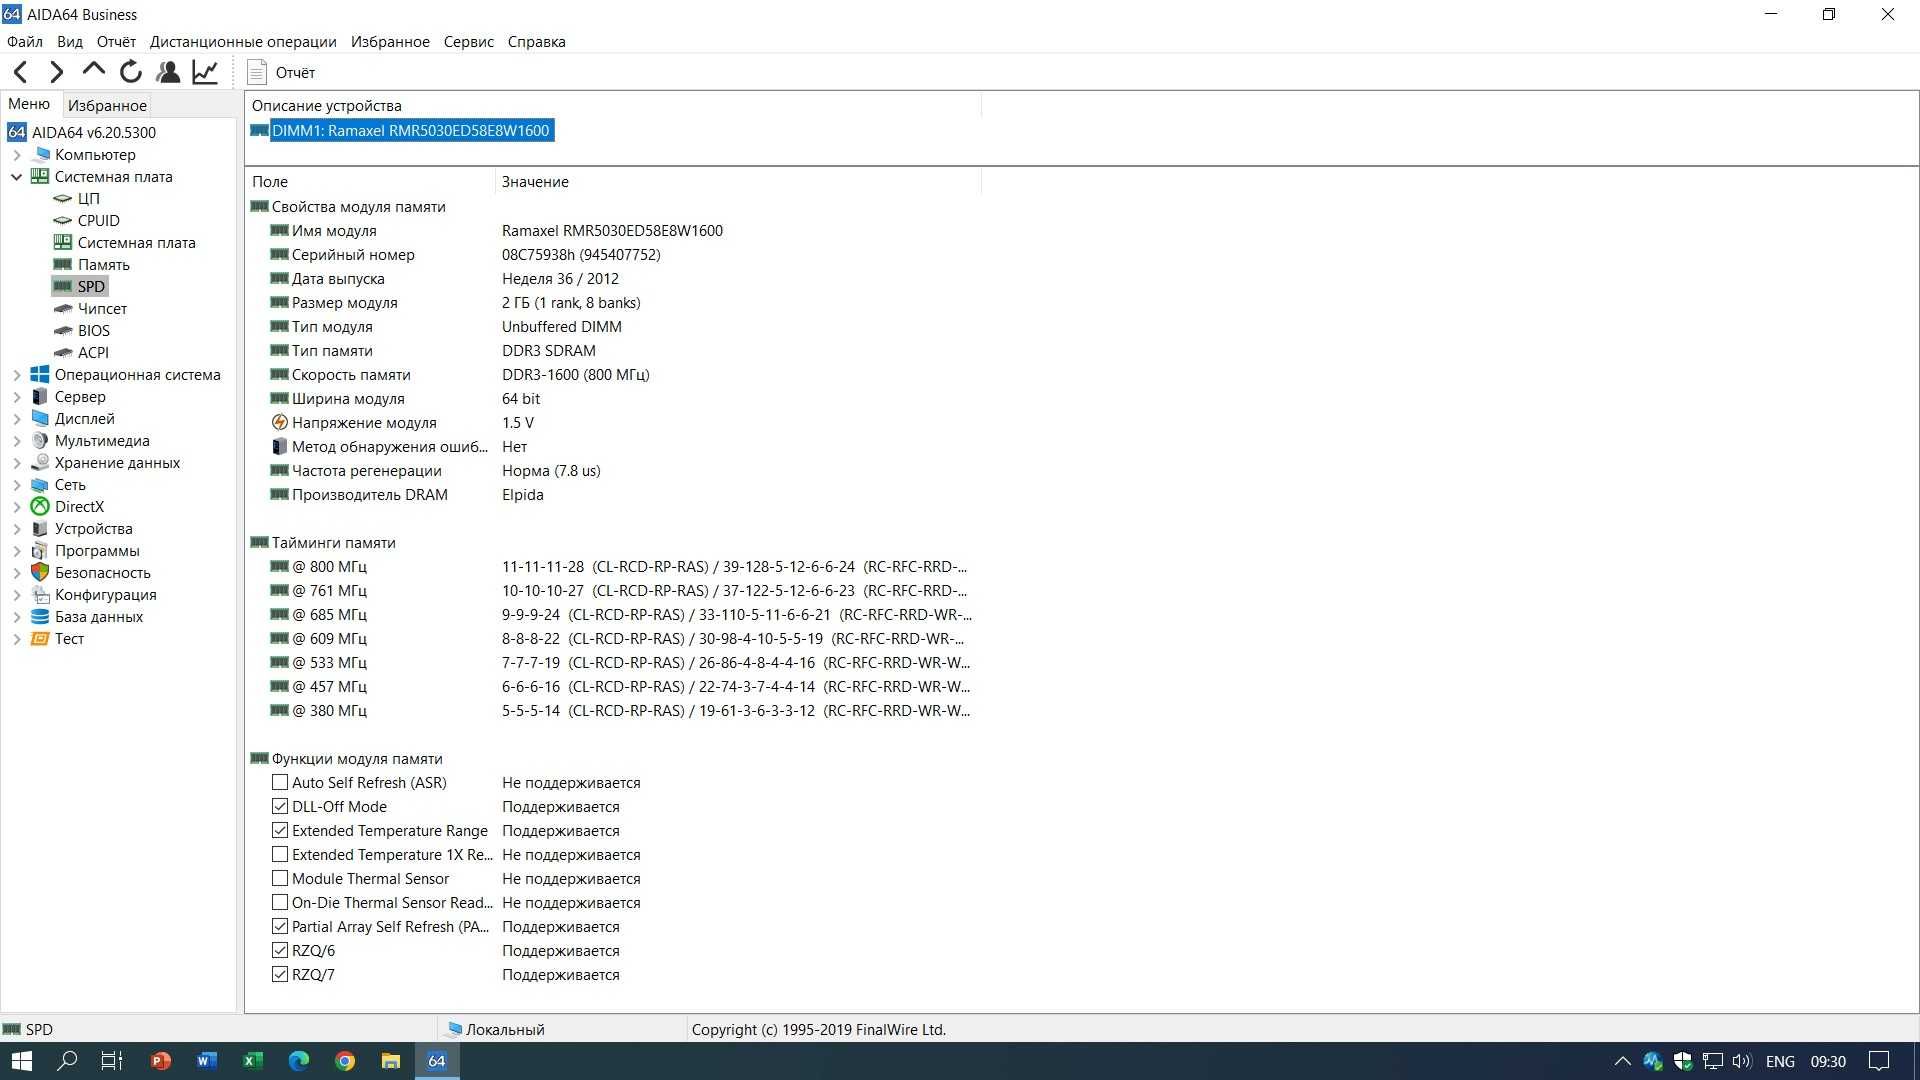1920x1080 pixels.
Task: Expand the Операционная система node
Action: coord(17,375)
